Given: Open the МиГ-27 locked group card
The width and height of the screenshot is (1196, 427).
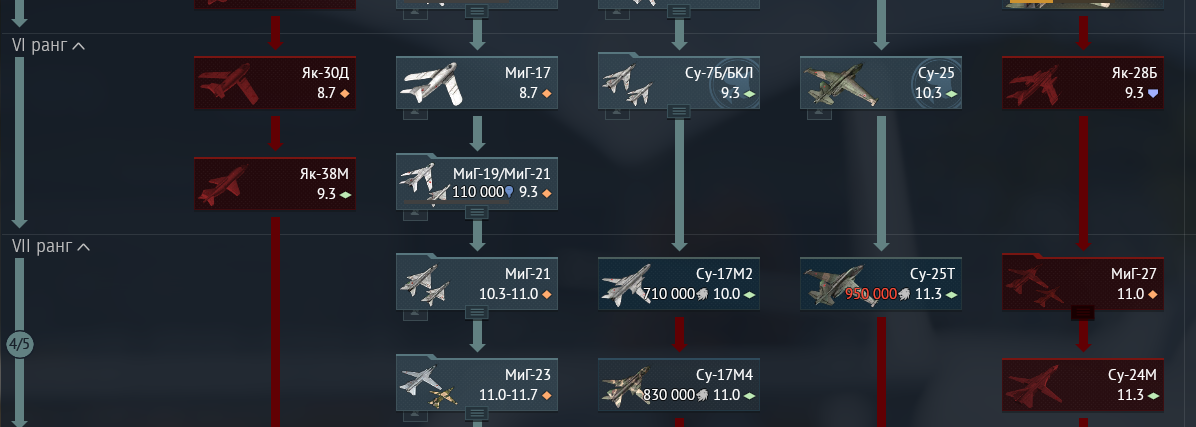Looking at the screenshot, I should tap(1082, 283).
